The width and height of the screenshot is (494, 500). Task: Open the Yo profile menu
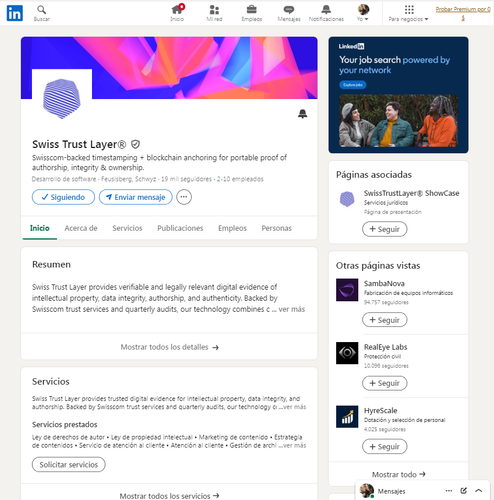[x=363, y=13]
